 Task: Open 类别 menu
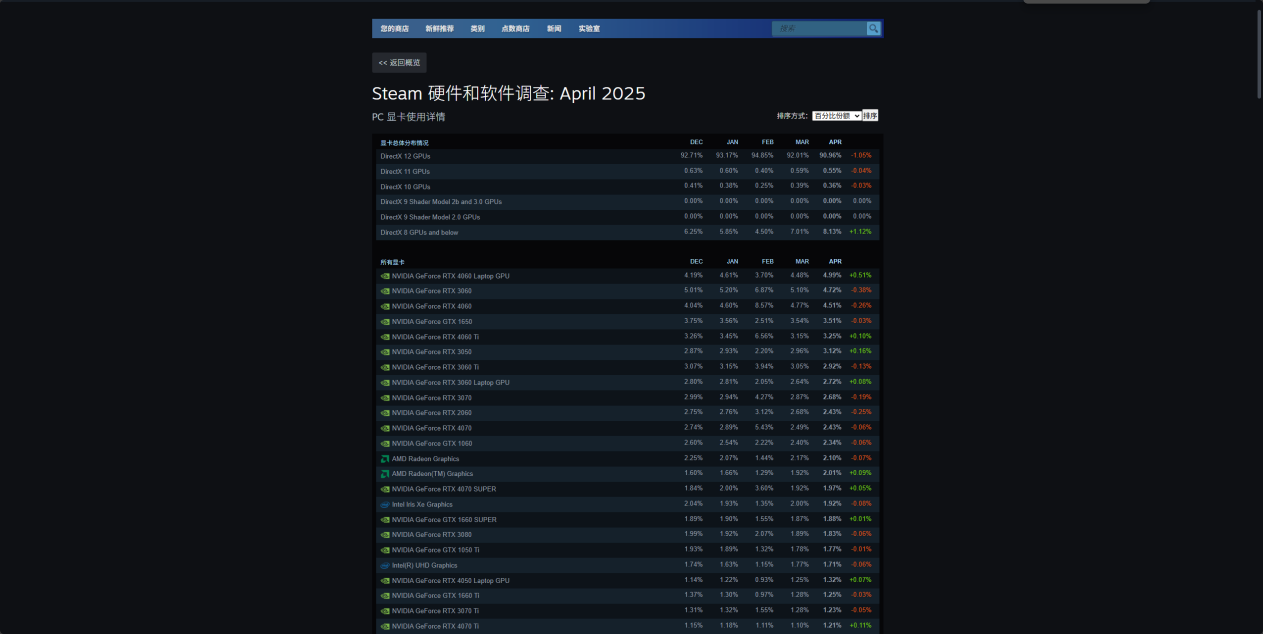click(477, 28)
